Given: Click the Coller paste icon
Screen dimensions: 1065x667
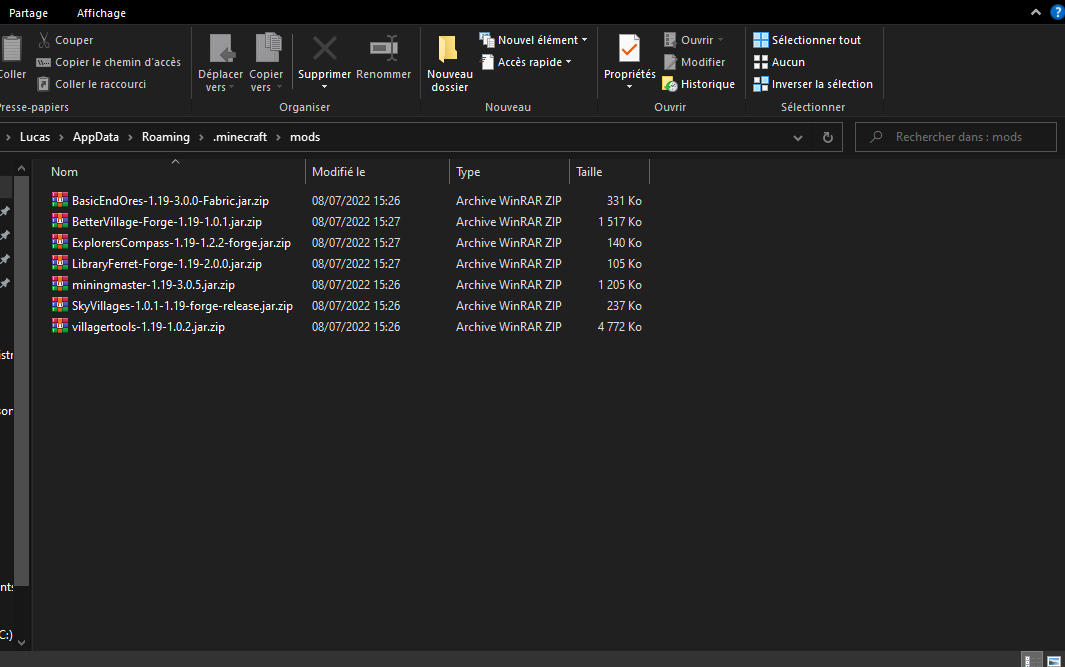Looking at the screenshot, I should click(12, 49).
